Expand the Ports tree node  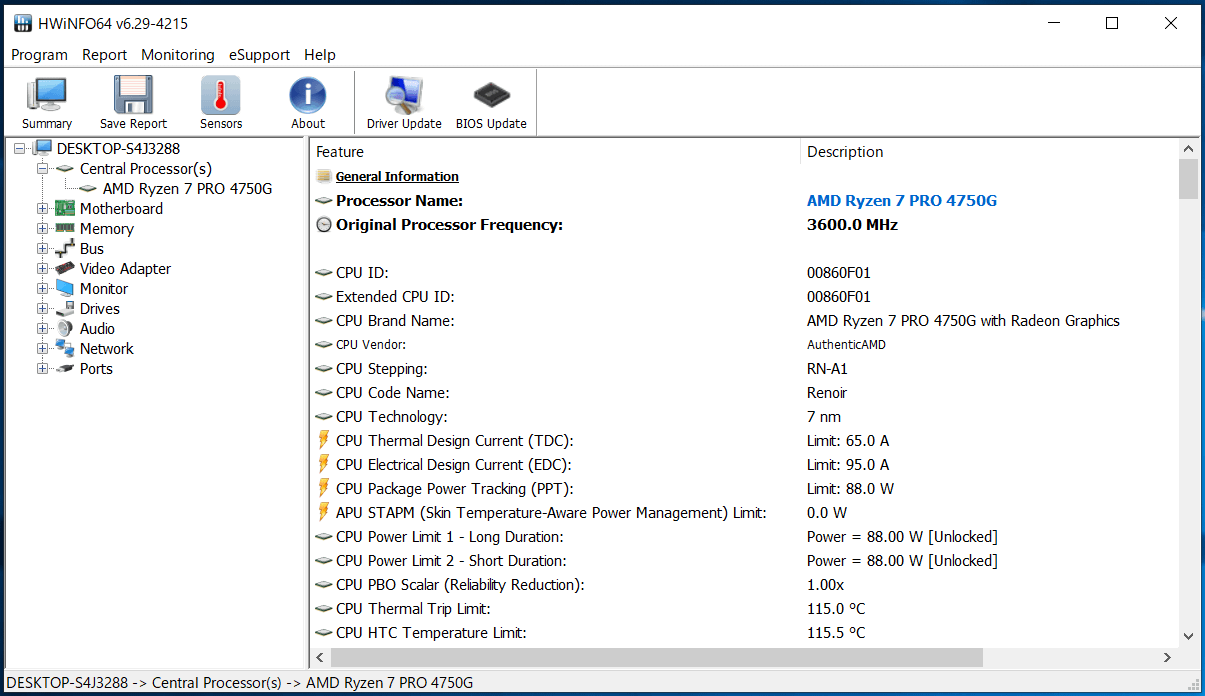pyautogui.click(x=42, y=368)
